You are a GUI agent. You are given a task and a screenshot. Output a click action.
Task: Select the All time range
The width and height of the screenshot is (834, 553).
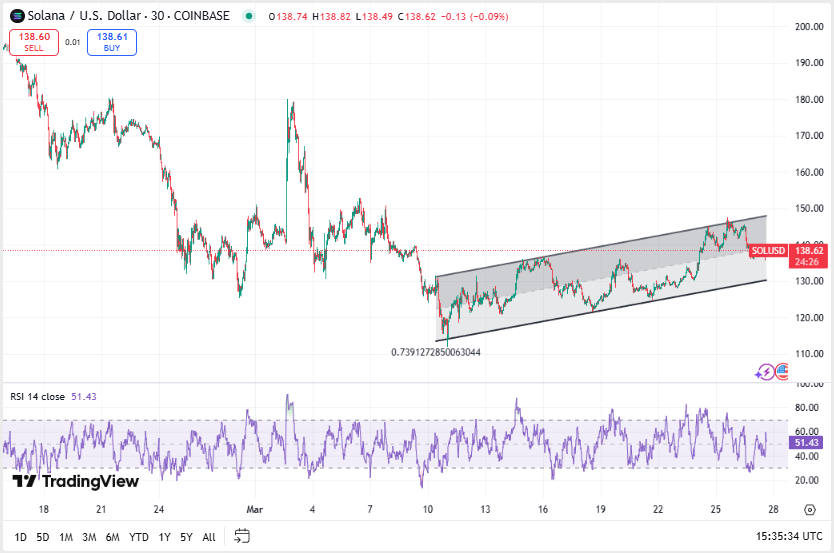click(x=209, y=537)
